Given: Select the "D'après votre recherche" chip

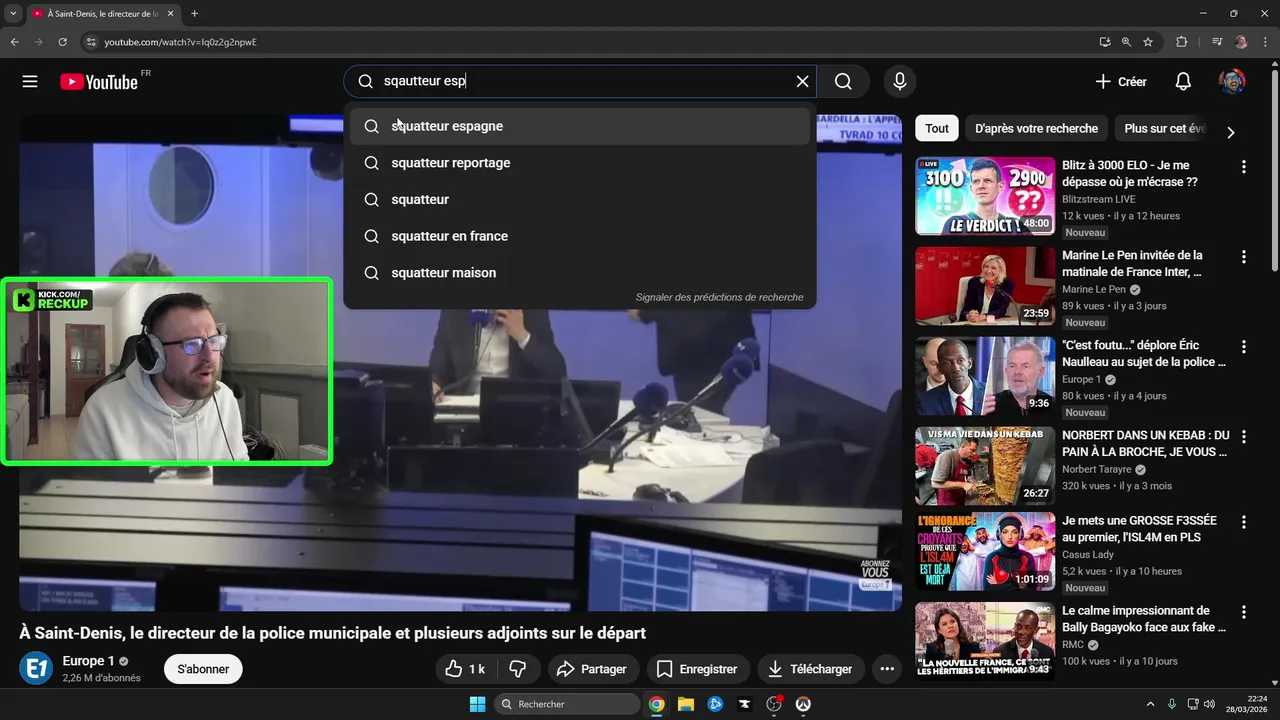Looking at the screenshot, I should pos(1036,128).
